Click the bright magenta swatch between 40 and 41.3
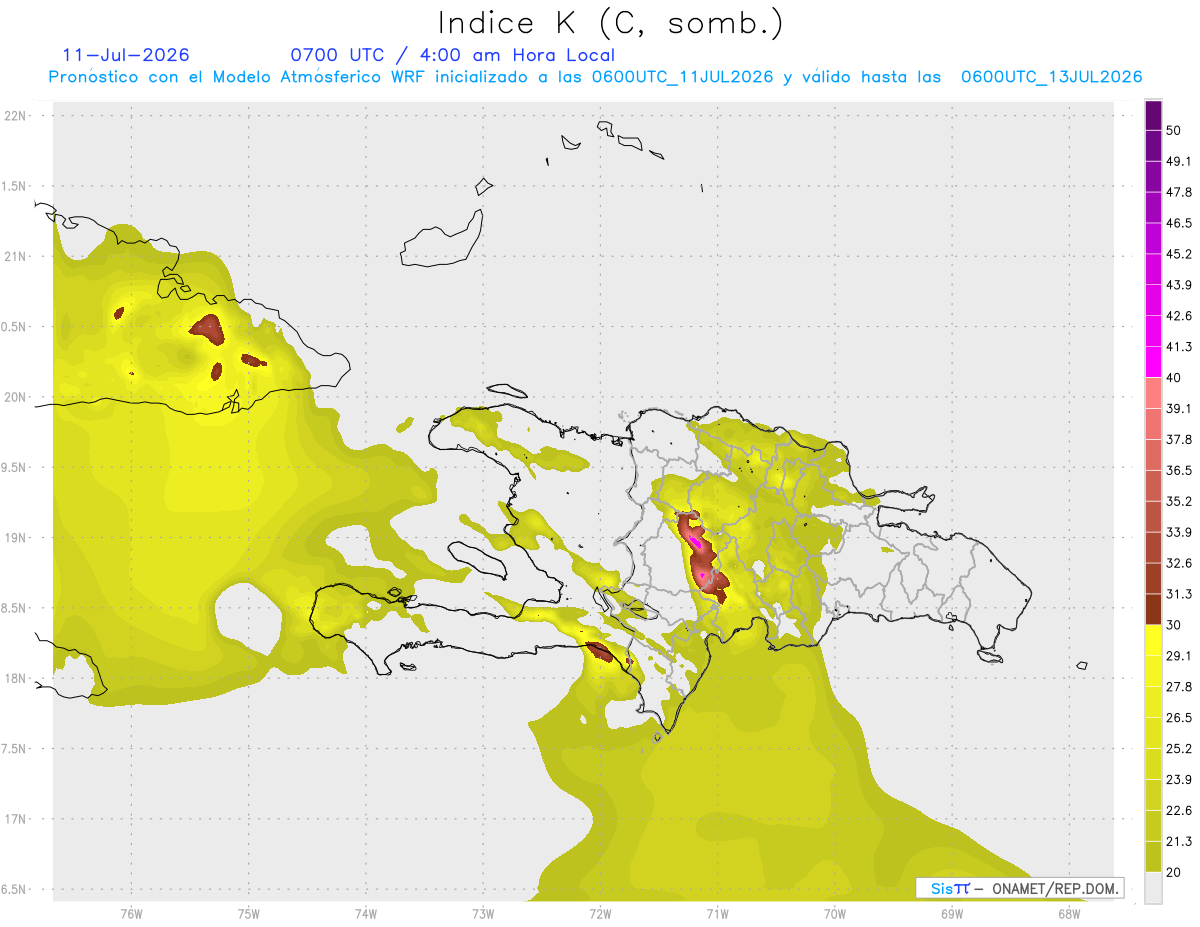The image size is (1200, 927). tap(1153, 362)
